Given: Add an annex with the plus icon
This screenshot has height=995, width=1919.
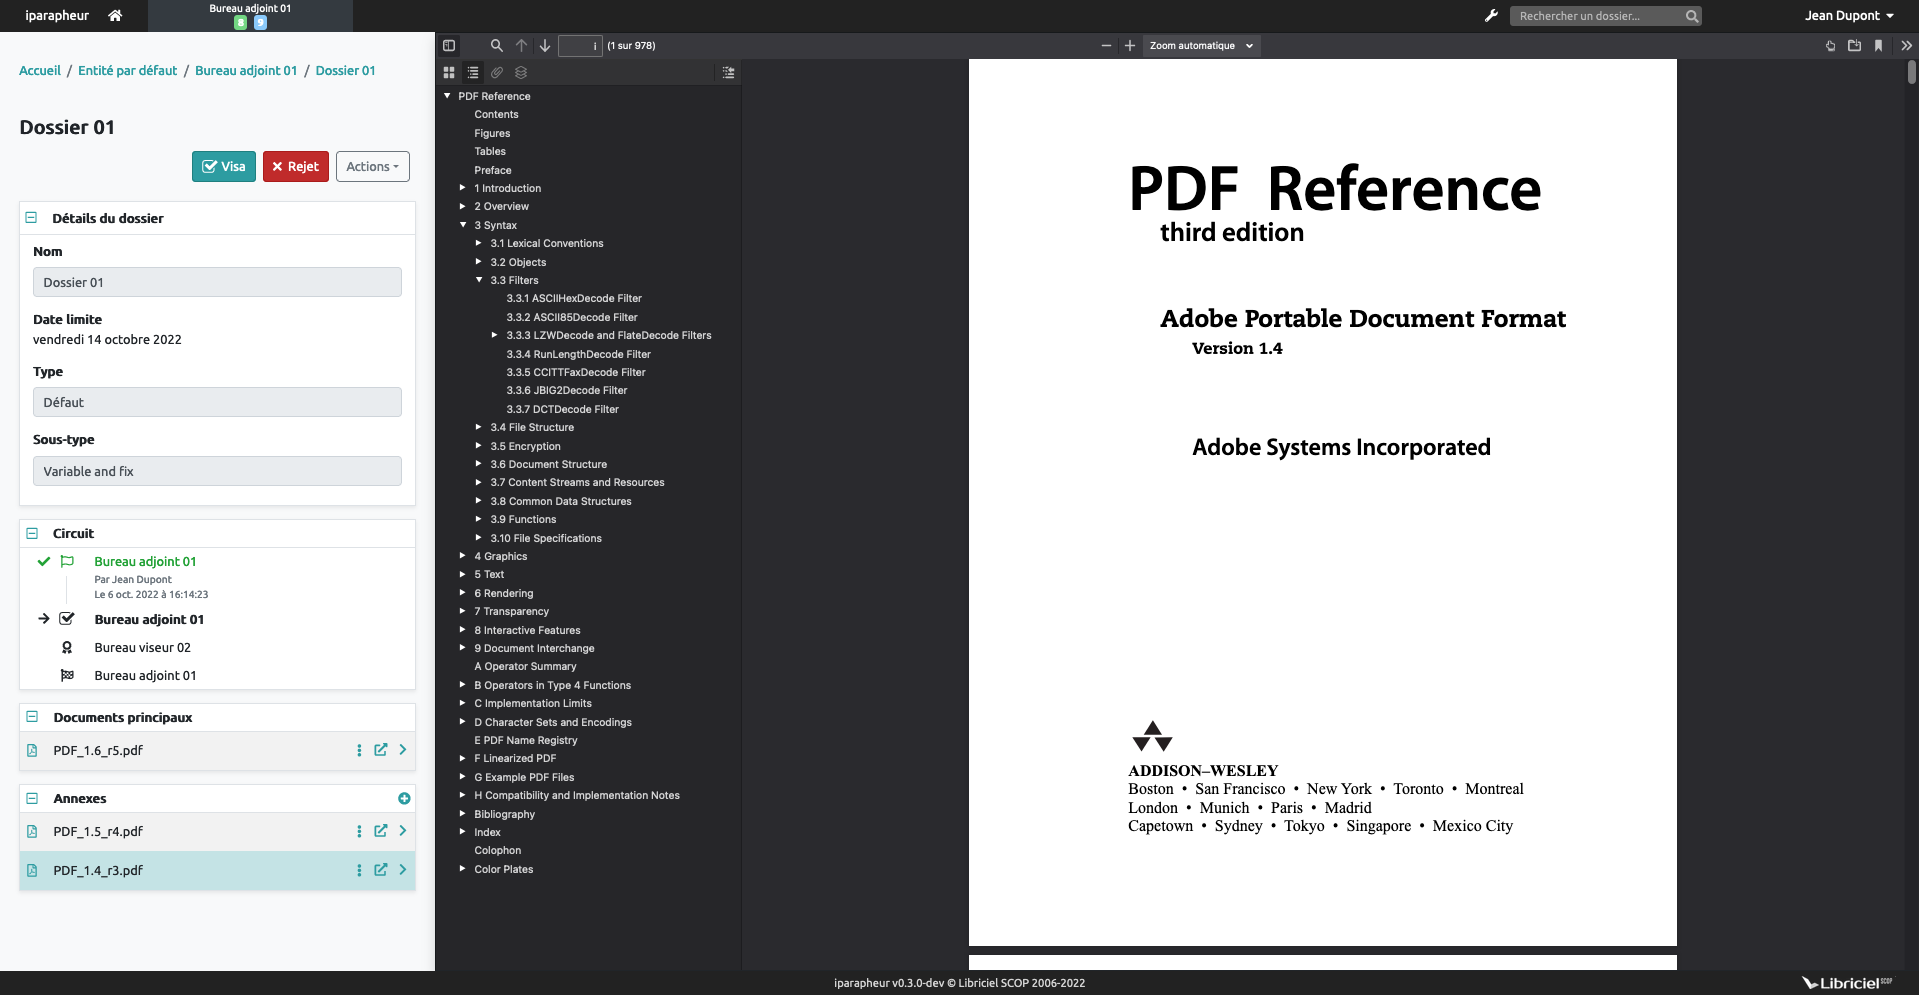Looking at the screenshot, I should click(404, 798).
